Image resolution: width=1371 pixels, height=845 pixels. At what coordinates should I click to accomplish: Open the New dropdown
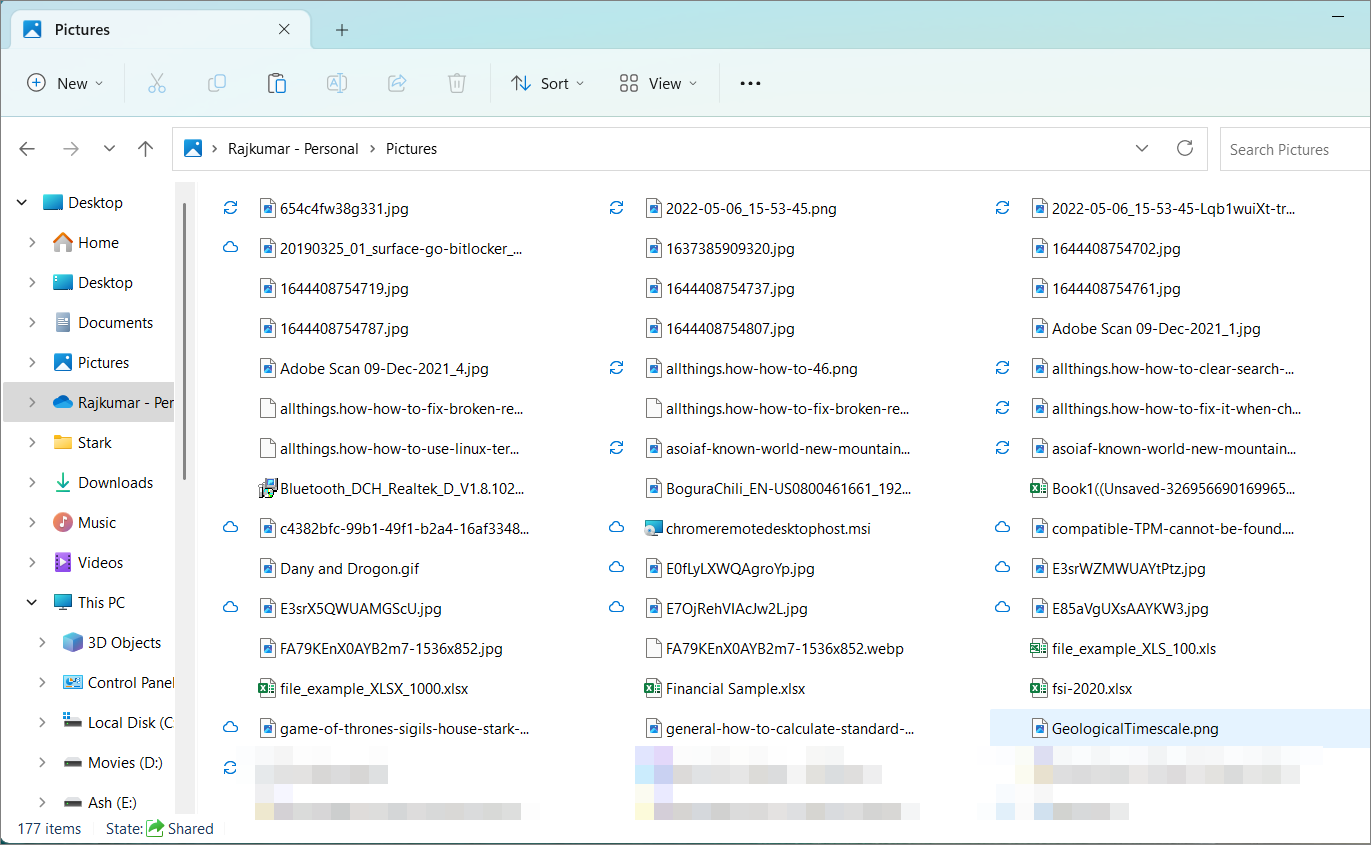pyautogui.click(x=65, y=83)
